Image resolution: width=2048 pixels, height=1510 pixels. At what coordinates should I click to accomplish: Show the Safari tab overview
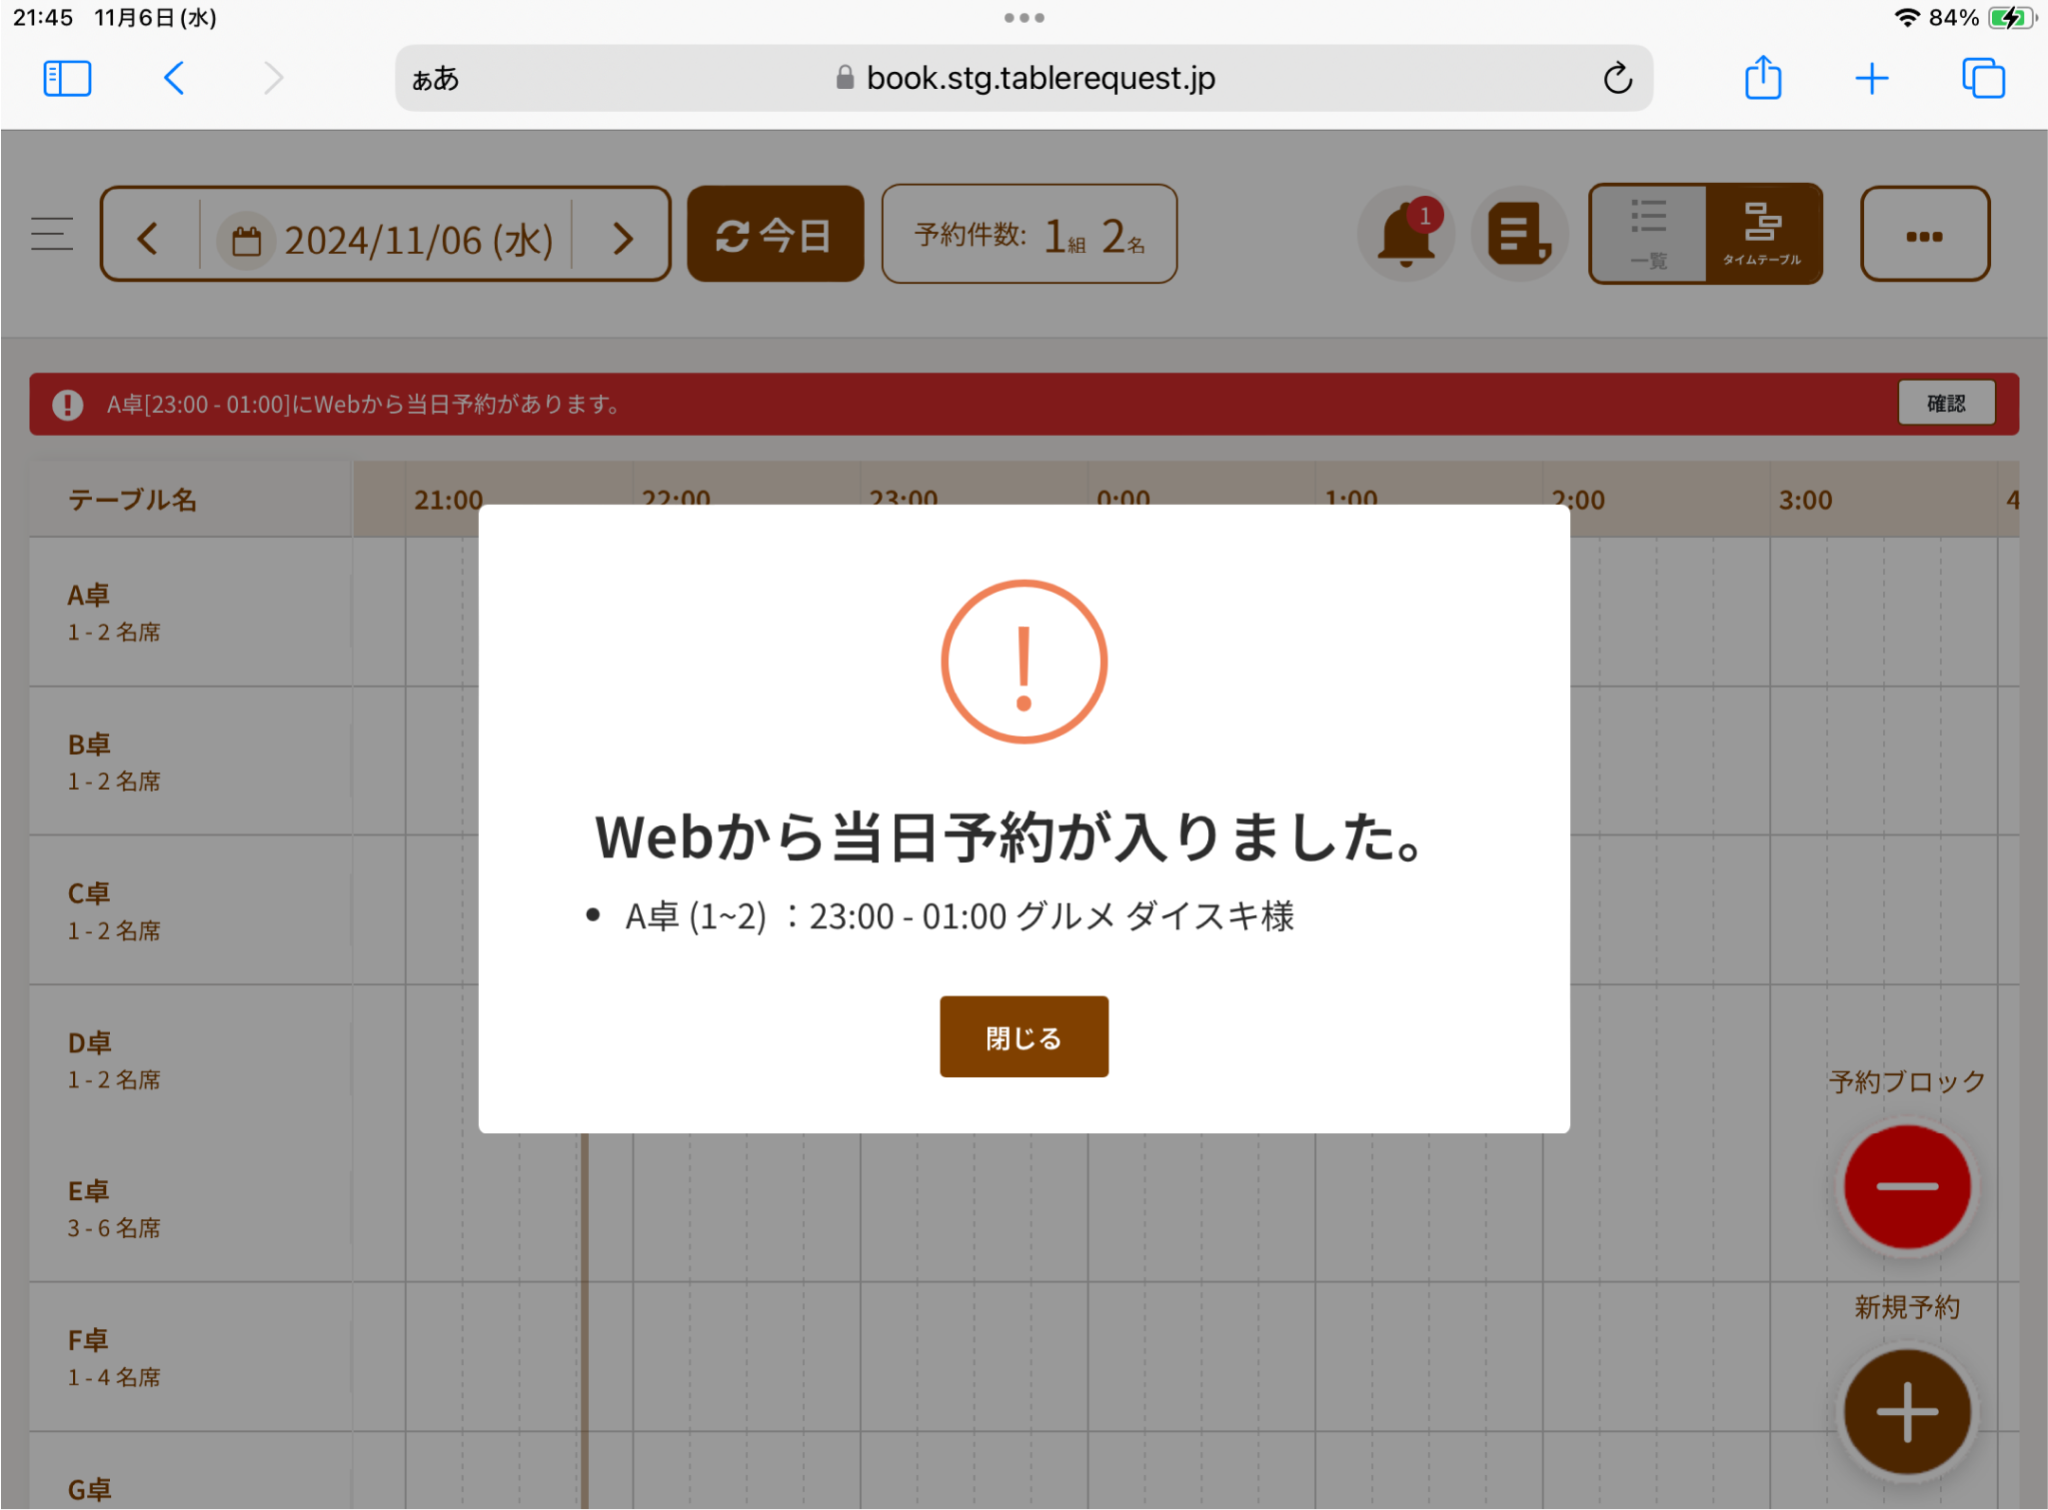1983,78
